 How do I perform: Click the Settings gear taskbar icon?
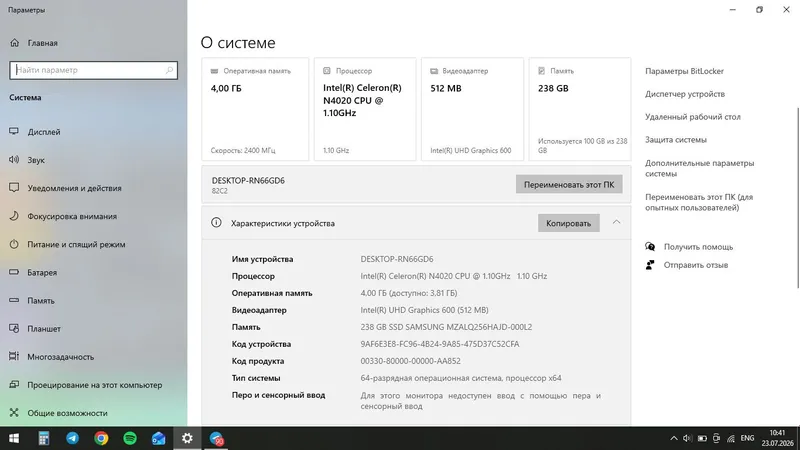(187, 438)
